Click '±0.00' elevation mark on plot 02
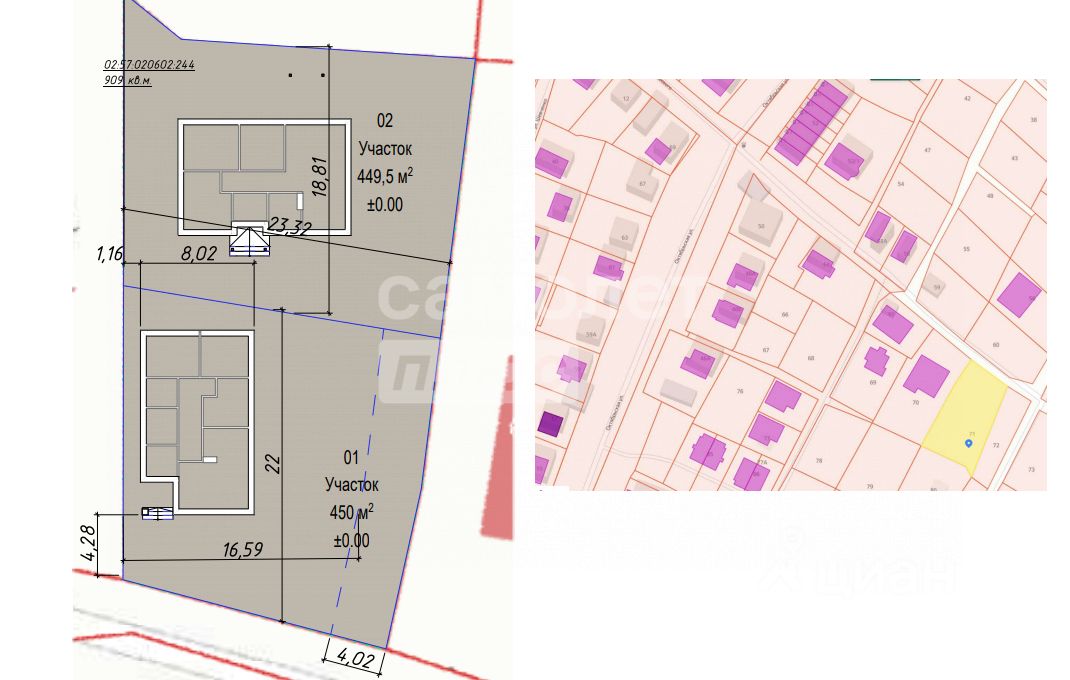This screenshot has width=1070, height=680. (385, 205)
